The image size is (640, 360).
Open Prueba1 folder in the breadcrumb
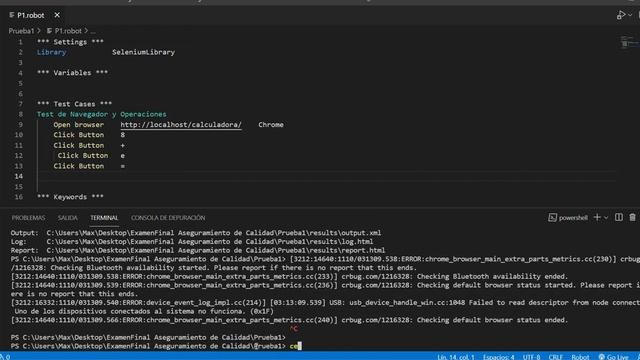pyautogui.click(x=21, y=31)
